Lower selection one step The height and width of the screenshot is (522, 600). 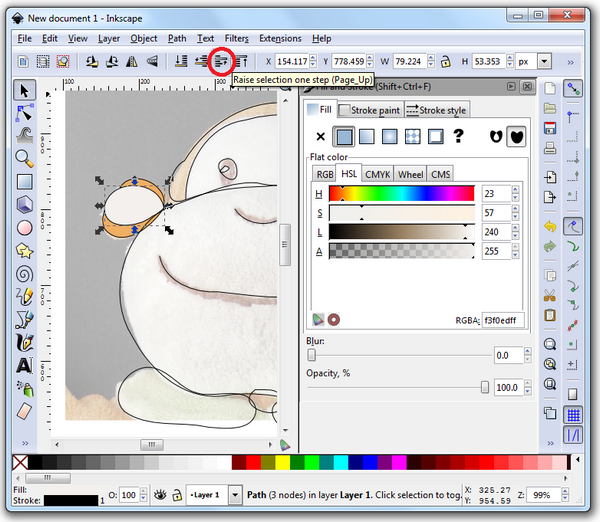201,61
